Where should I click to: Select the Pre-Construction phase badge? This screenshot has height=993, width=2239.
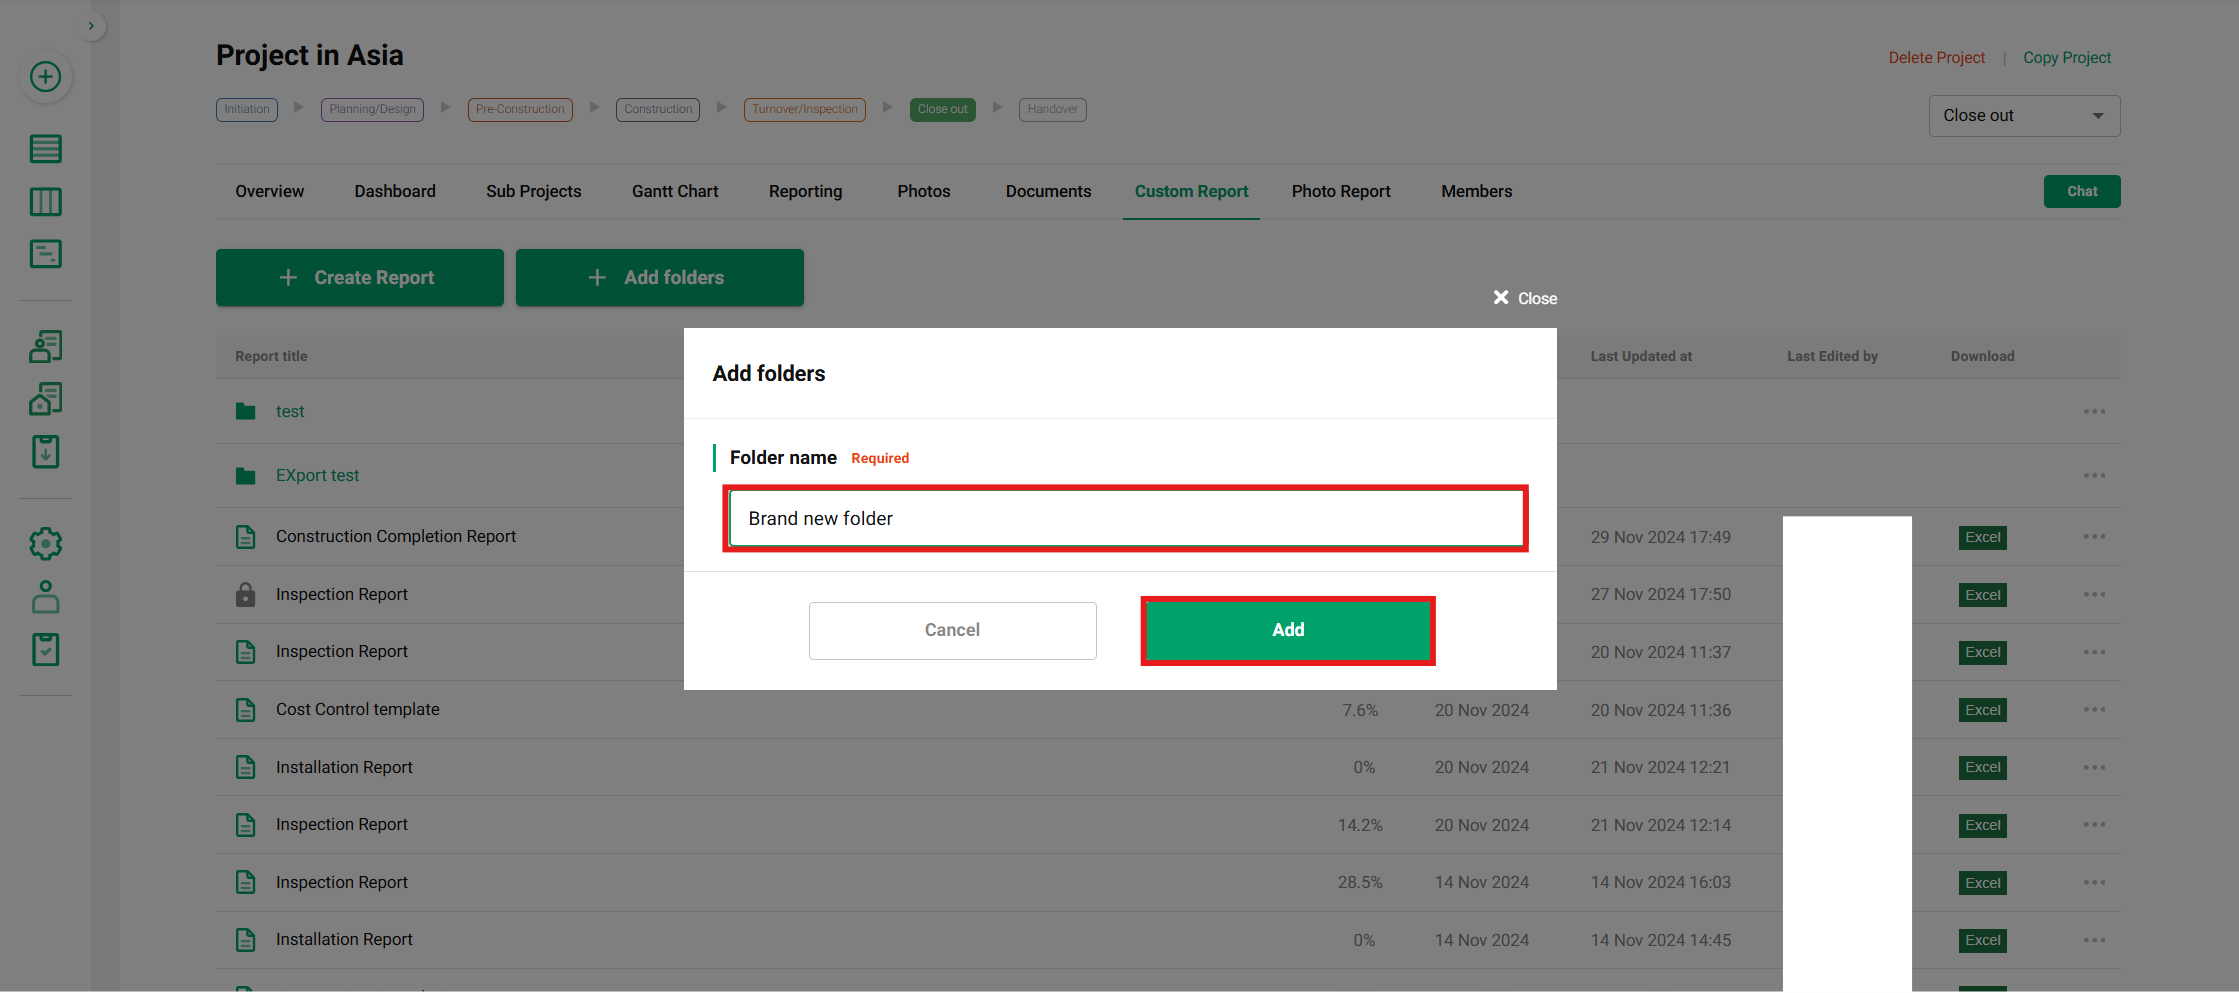click(520, 109)
